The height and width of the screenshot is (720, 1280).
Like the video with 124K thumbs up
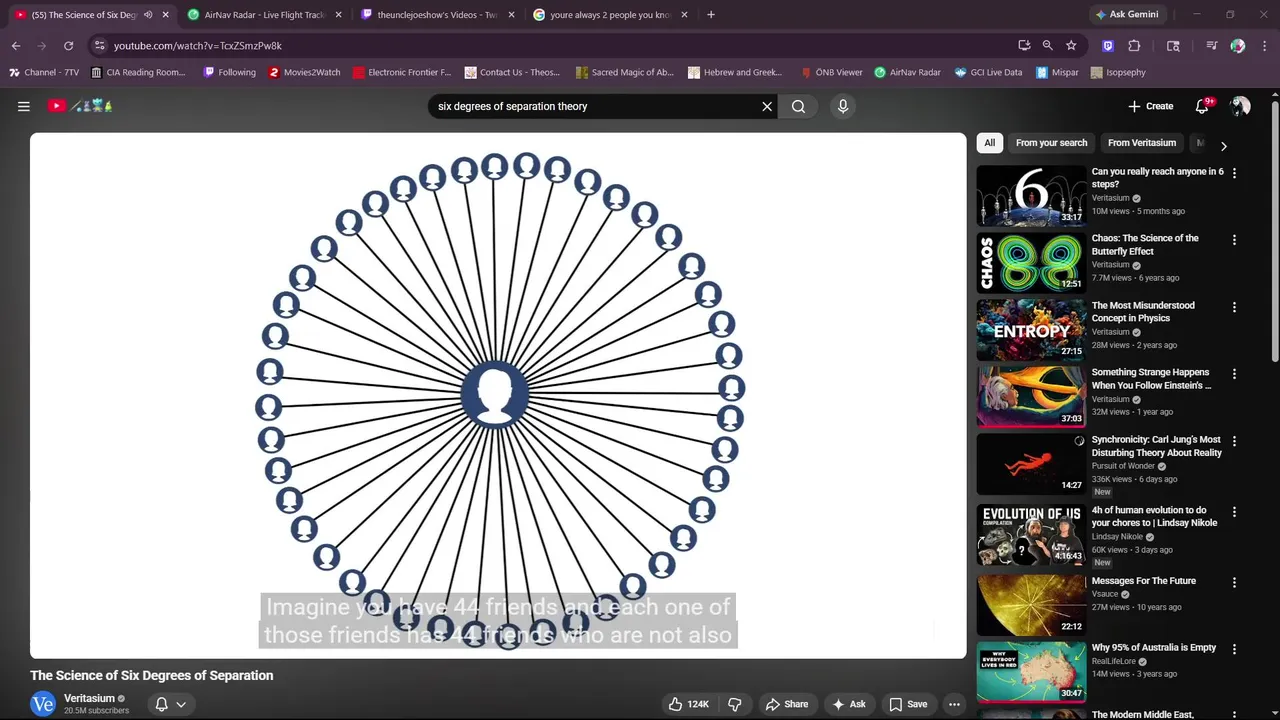point(688,704)
